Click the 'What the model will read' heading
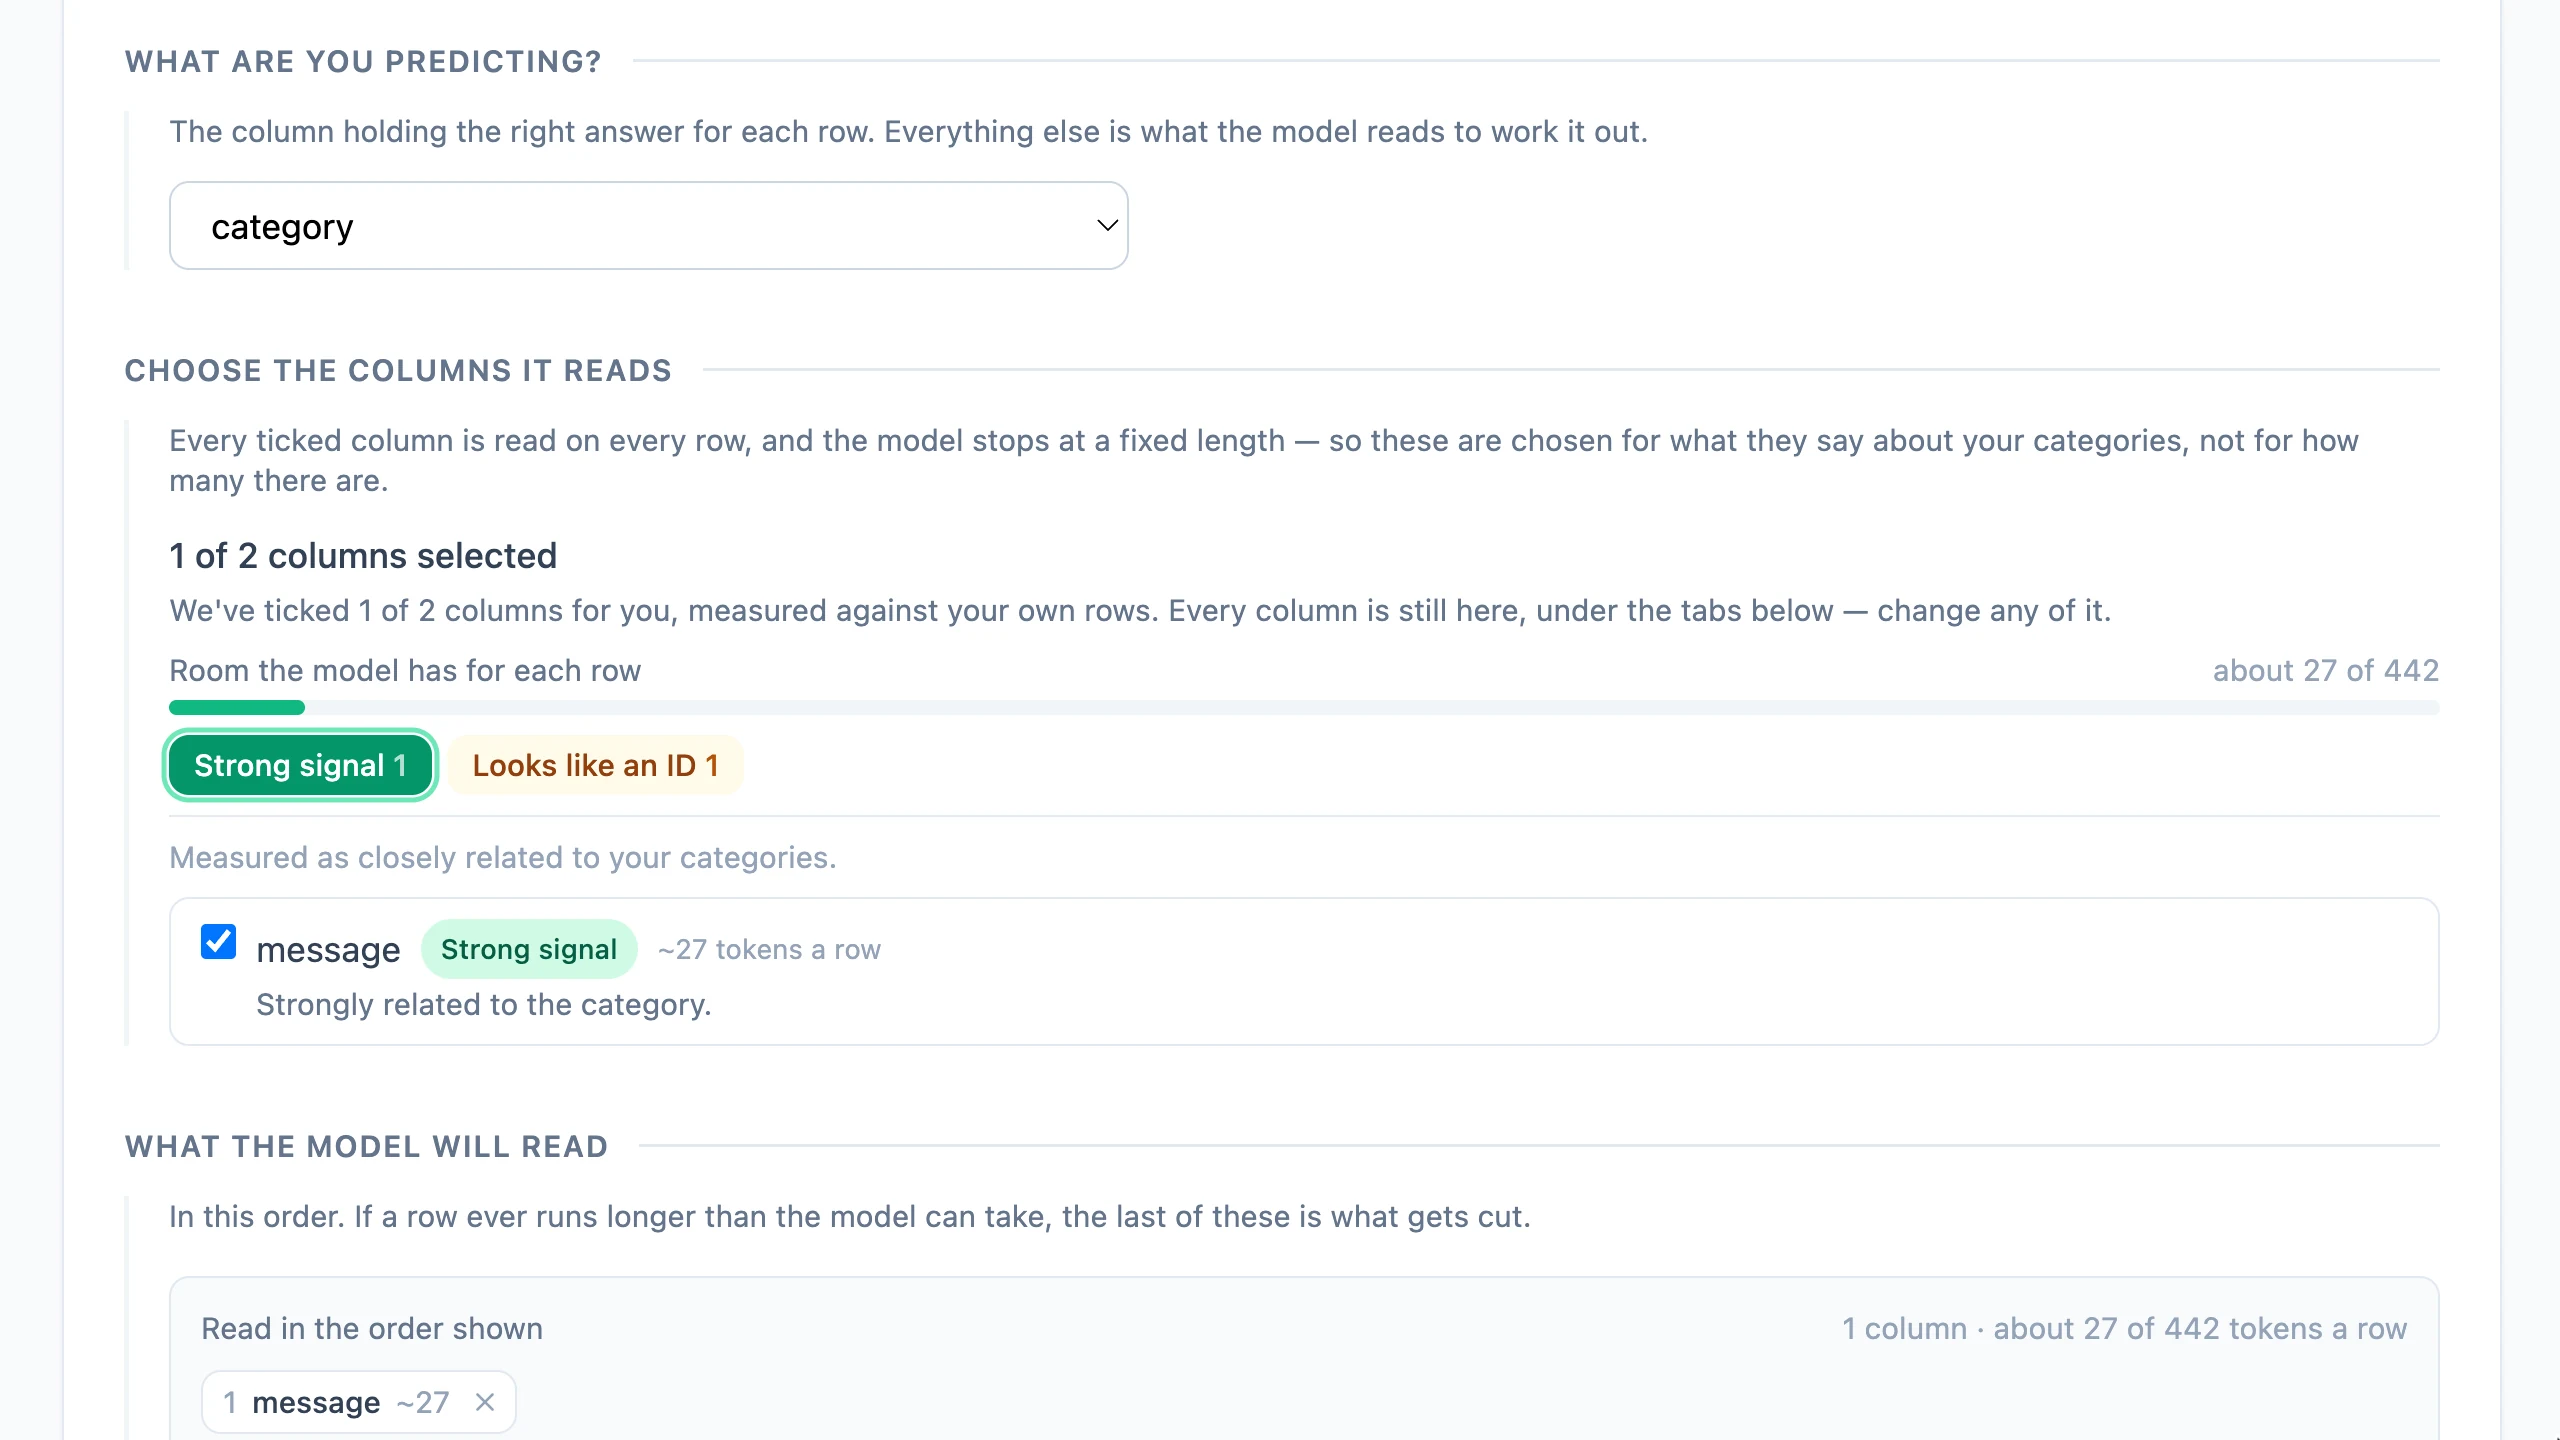Screen dimensions: 2560x1440 366,1146
